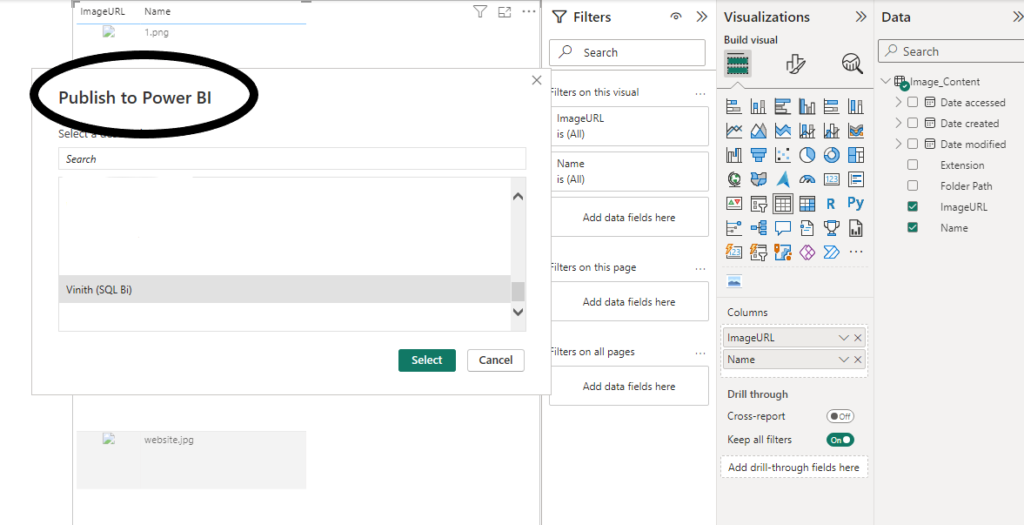This screenshot has width=1024, height=525.
Task: Select the KPI visual
Action: coord(734,204)
